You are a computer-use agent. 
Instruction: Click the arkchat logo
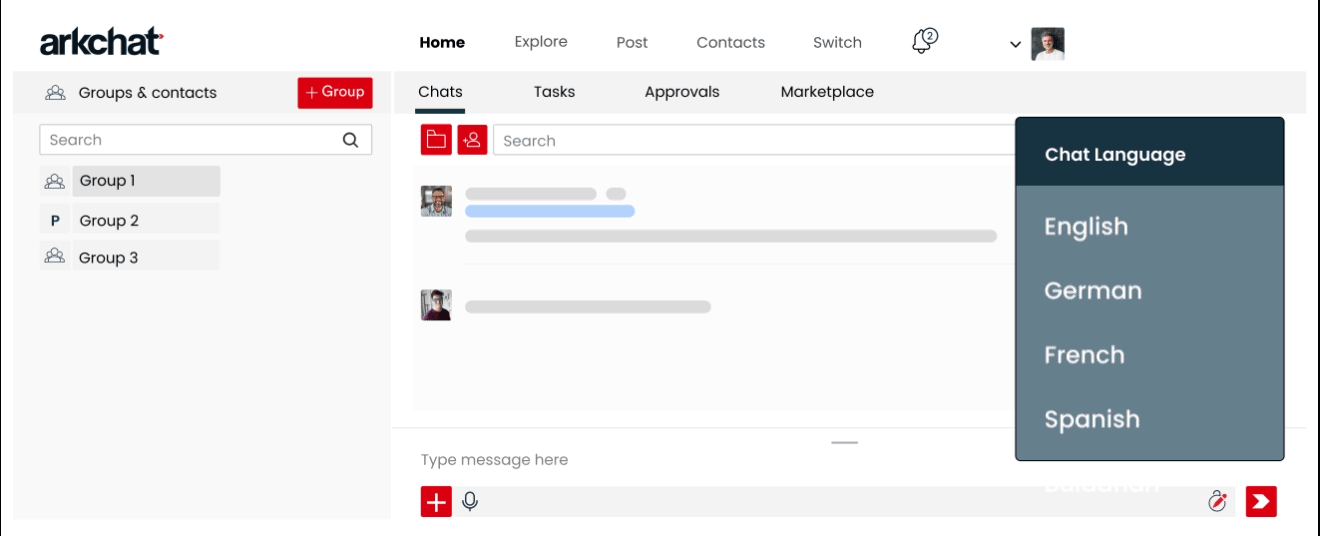101,42
